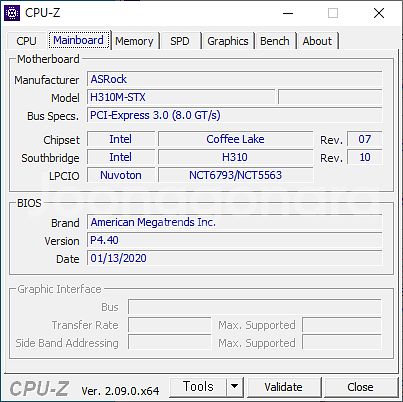The height and width of the screenshot is (402, 403).
Task: Click the Model field showing H310M-STX
Action: point(181,97)
